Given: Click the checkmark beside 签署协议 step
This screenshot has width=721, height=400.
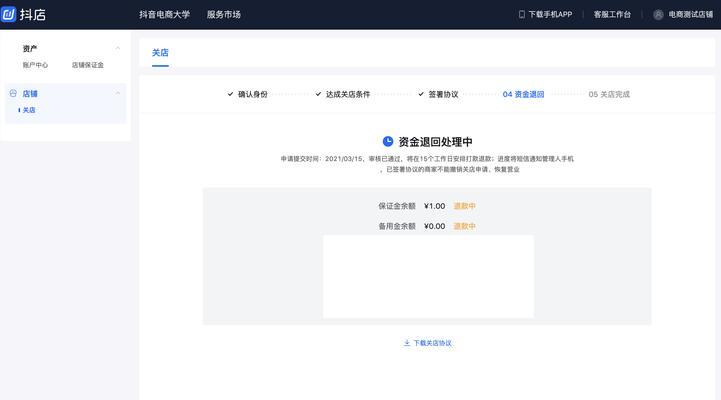Looking at the screenshot, I should pos(421,94).
